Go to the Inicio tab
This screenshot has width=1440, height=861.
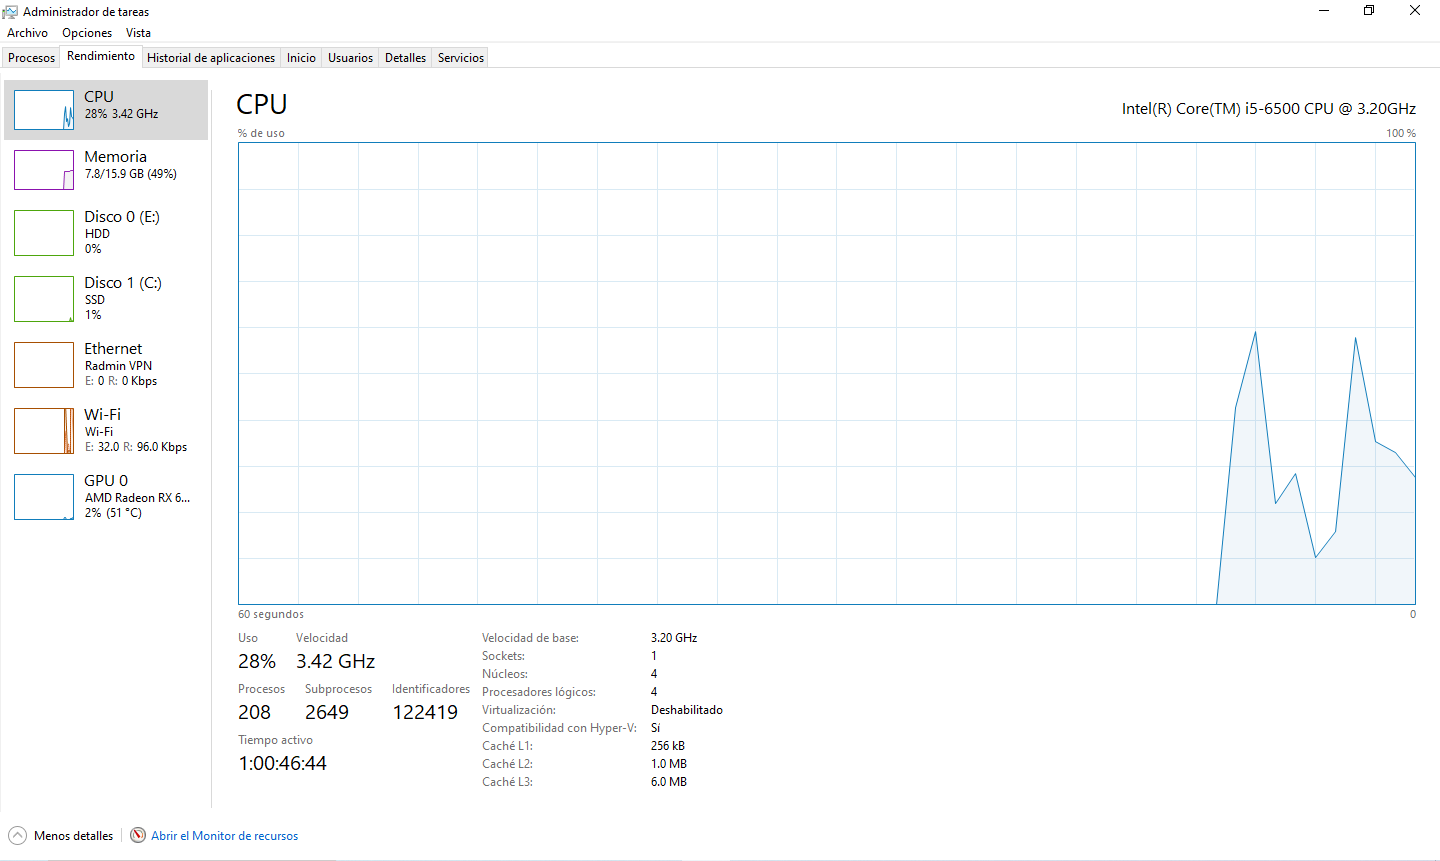[301, 58]
